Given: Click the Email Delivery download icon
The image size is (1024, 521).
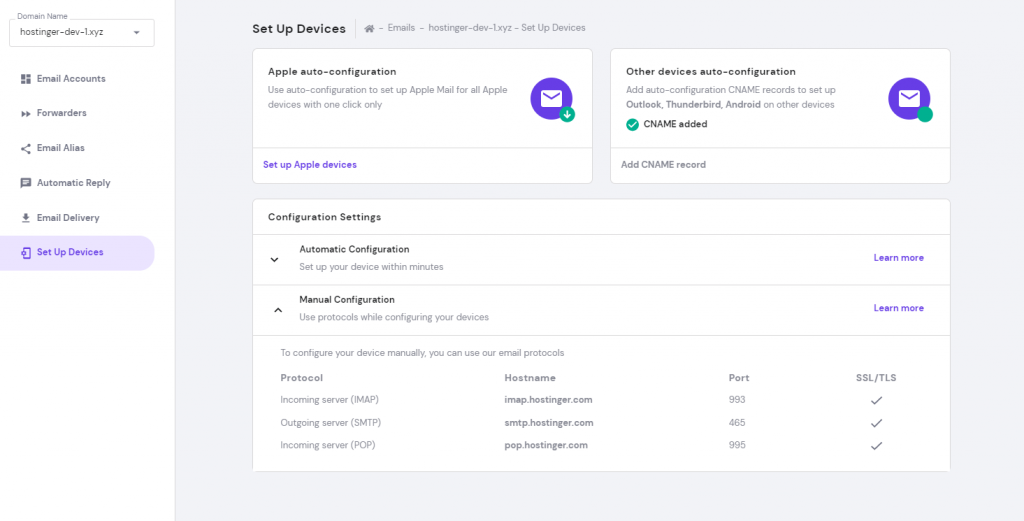Looking at the screenshot, I should tap(26, 218).
